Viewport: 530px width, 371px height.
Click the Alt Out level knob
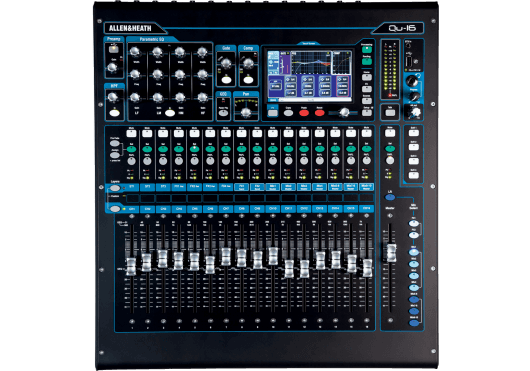pos(414,112)
